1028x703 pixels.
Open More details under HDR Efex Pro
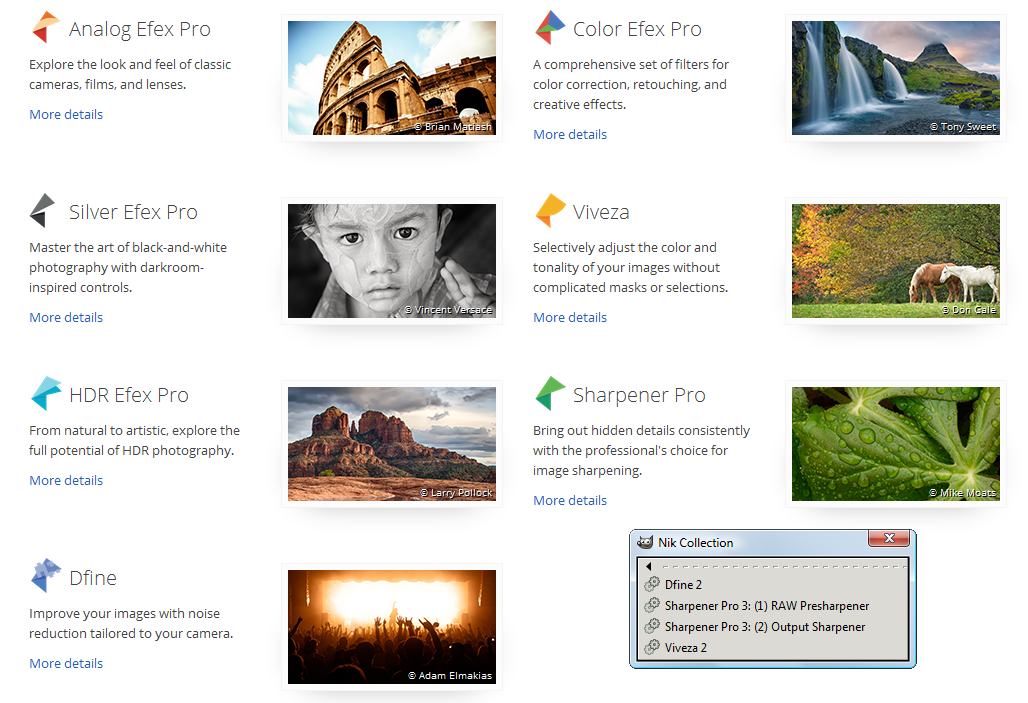click(66, 481)
